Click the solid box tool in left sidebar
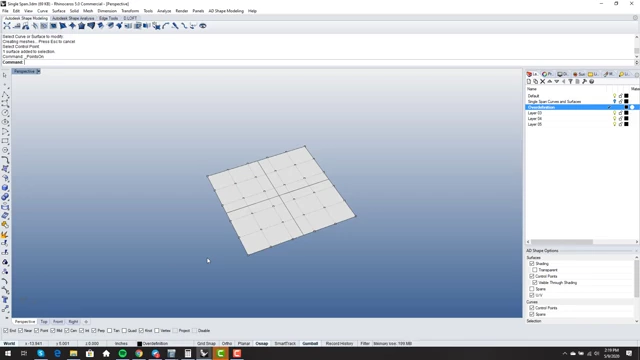This screenshot has height=360, width=640. [x=5, y=187]
